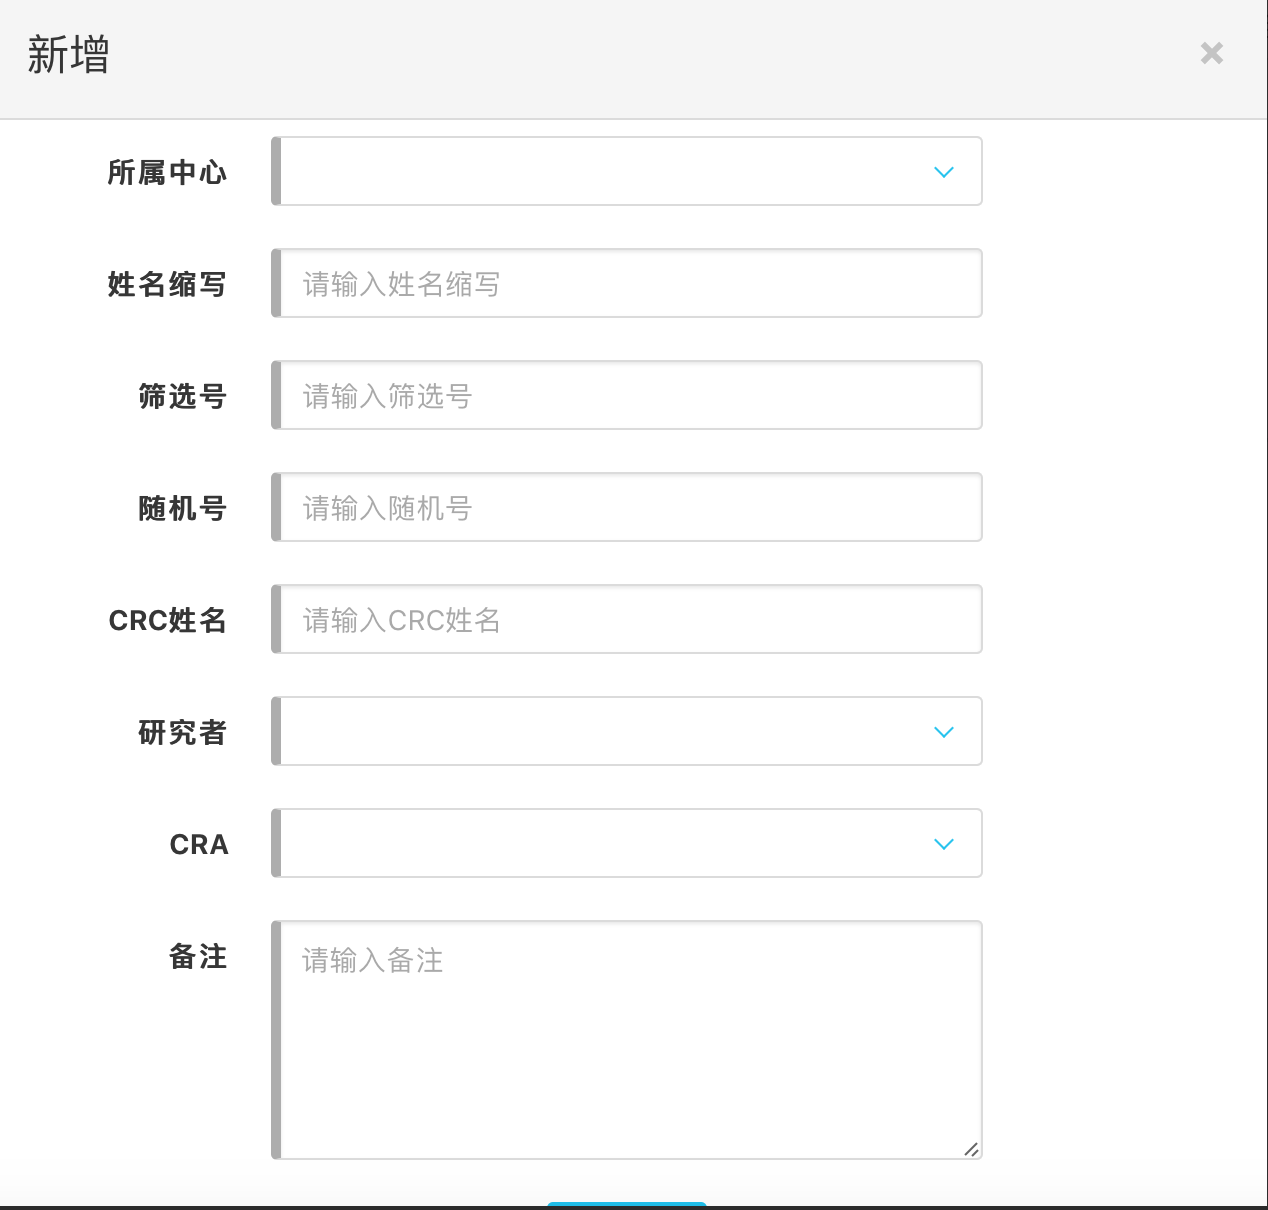Focus the 请输入备注 textarea
This screenshot has width=1268, height=1210.
[630, 1040]
